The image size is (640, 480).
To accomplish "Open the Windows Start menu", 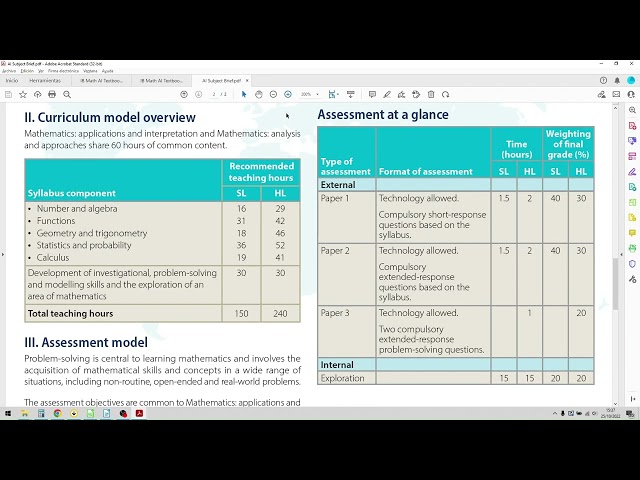I will click(8, 413).
